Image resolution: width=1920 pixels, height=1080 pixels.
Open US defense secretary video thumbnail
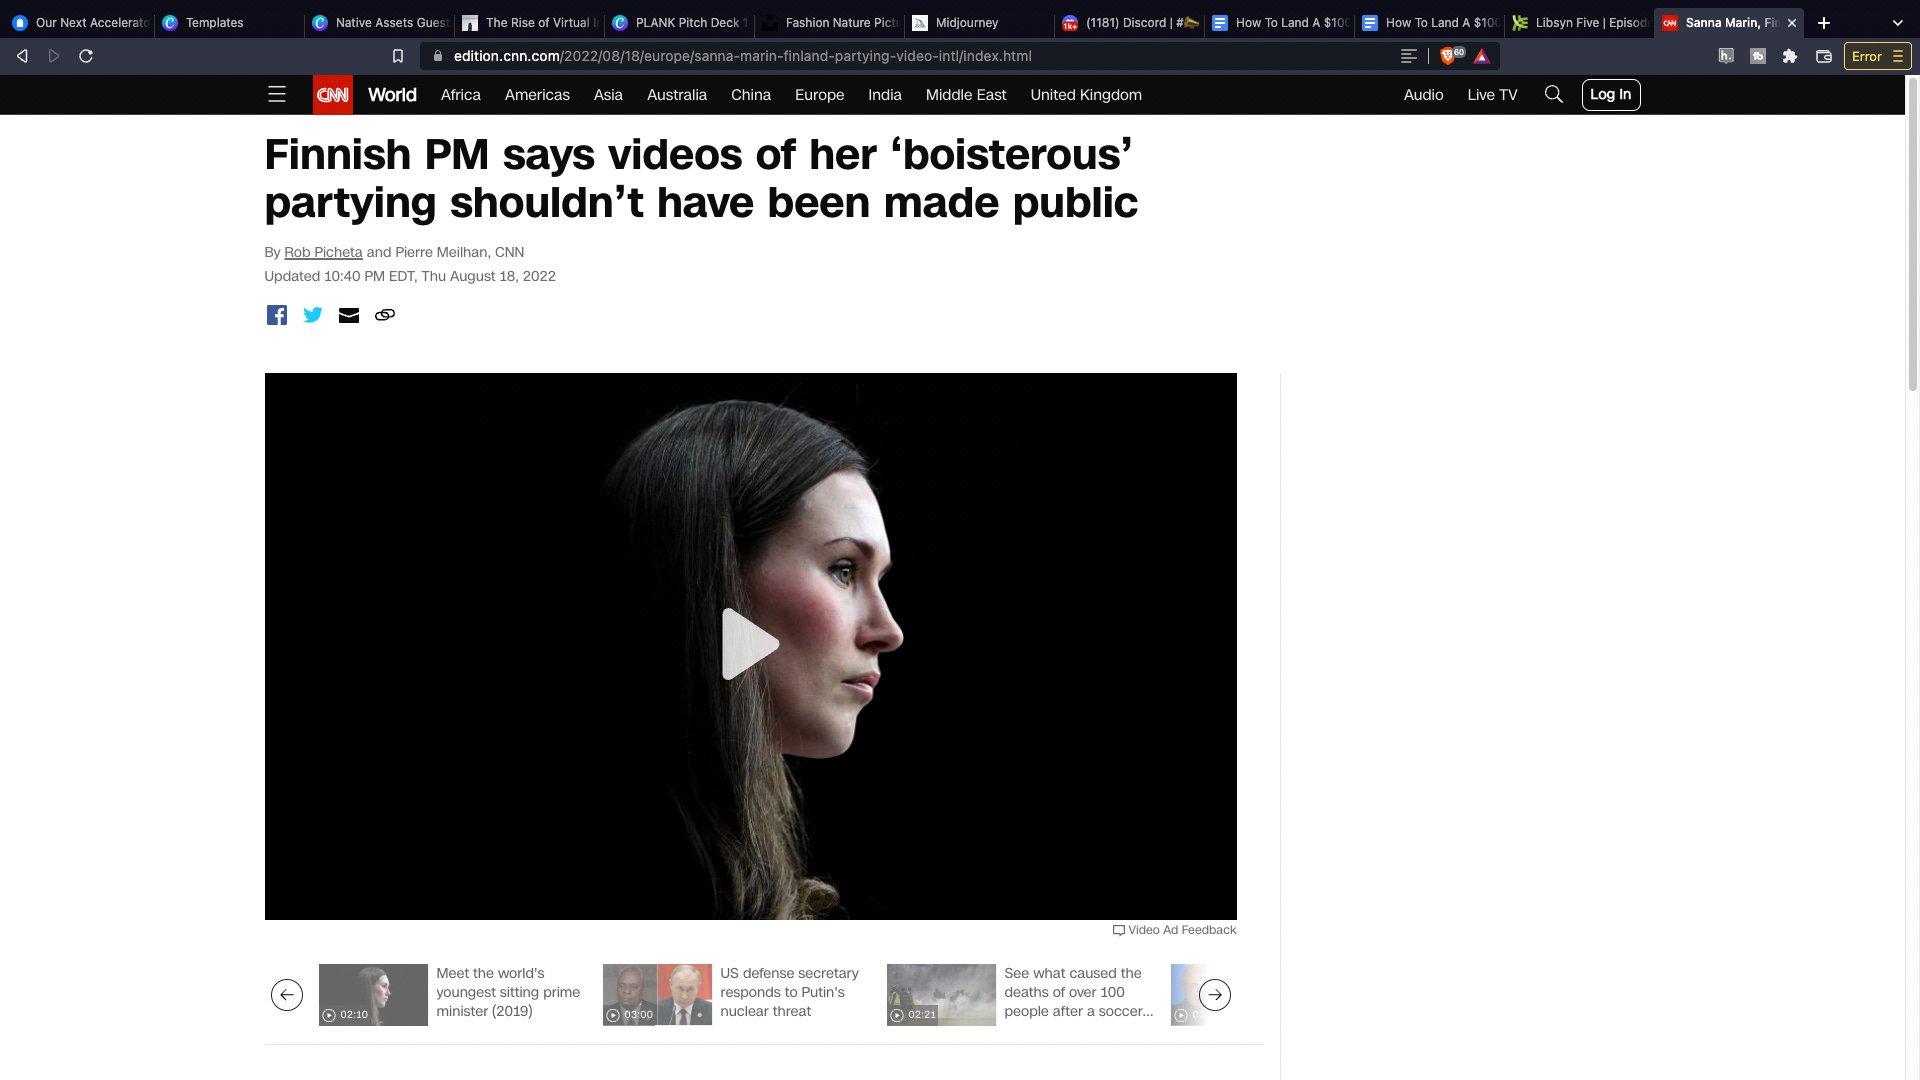click(657, 995)
